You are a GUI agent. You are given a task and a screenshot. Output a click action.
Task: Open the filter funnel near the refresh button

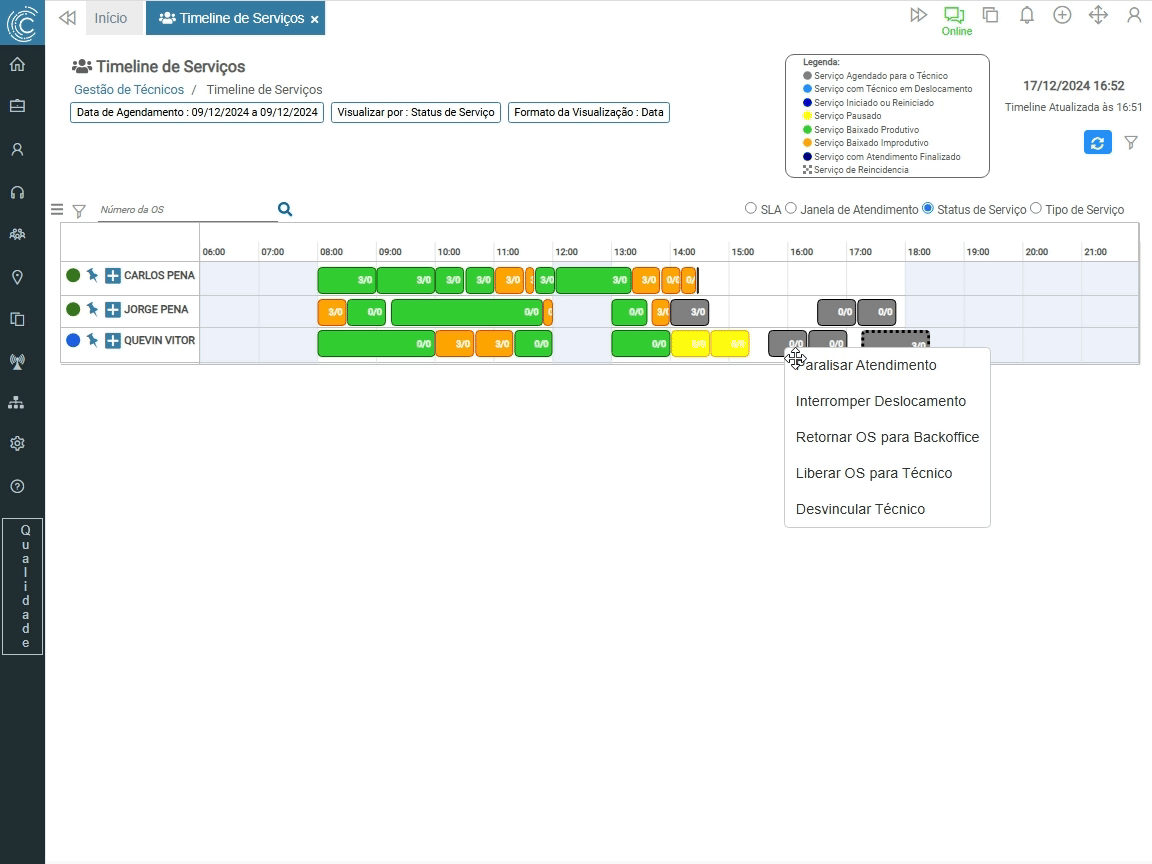pyautogui.click(x=1131, y=143)
